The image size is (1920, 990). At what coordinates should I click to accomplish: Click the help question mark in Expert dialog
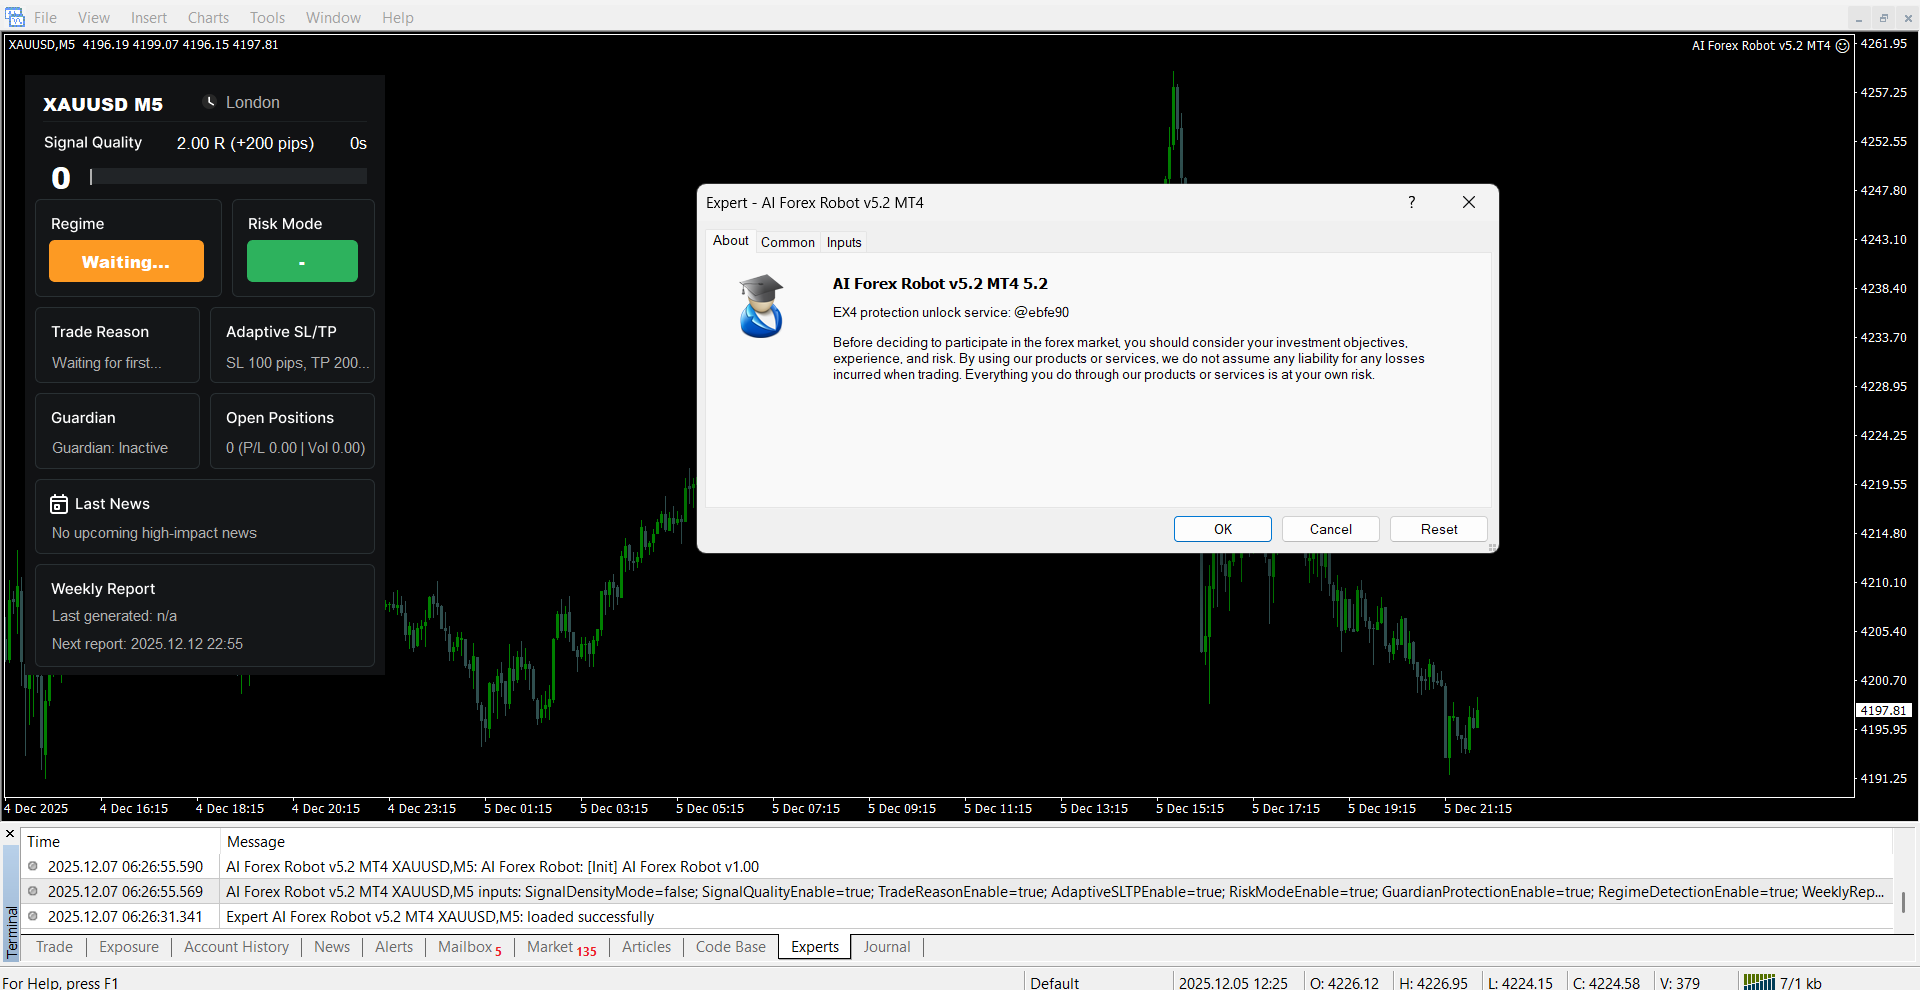[x=1411, y=202]
